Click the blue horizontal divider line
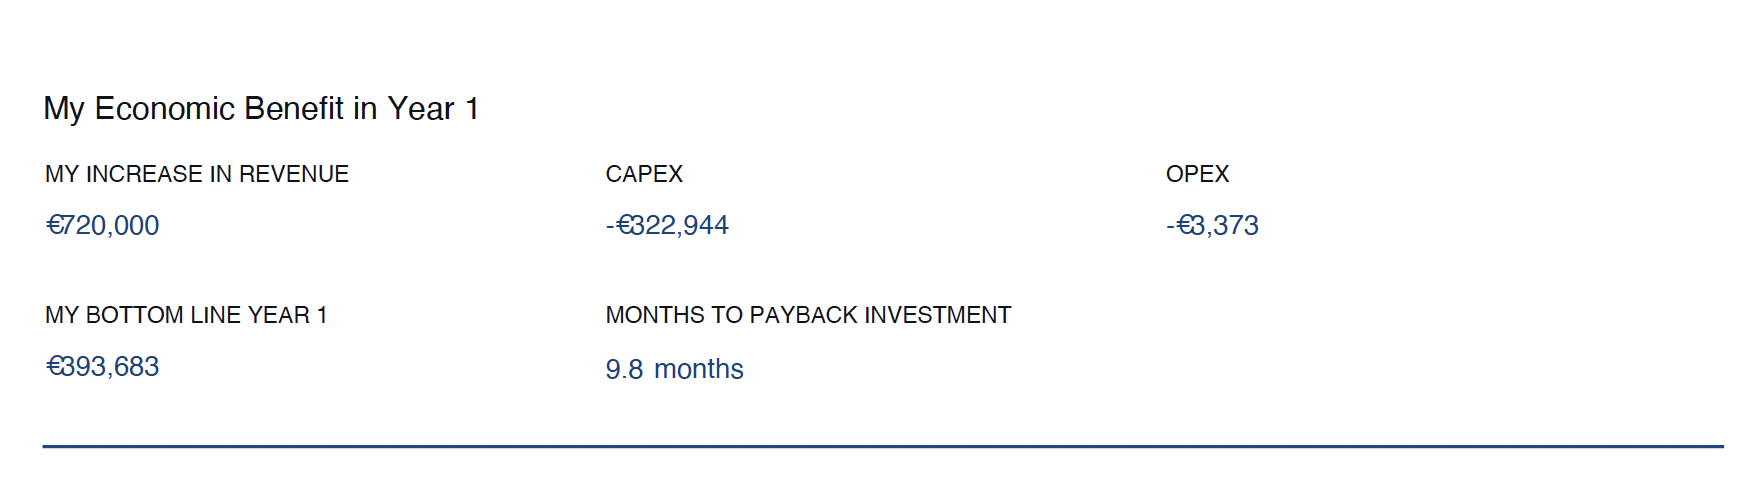Image resolution: width=1764 pixels, height=482 pixels. click(883, 446)
